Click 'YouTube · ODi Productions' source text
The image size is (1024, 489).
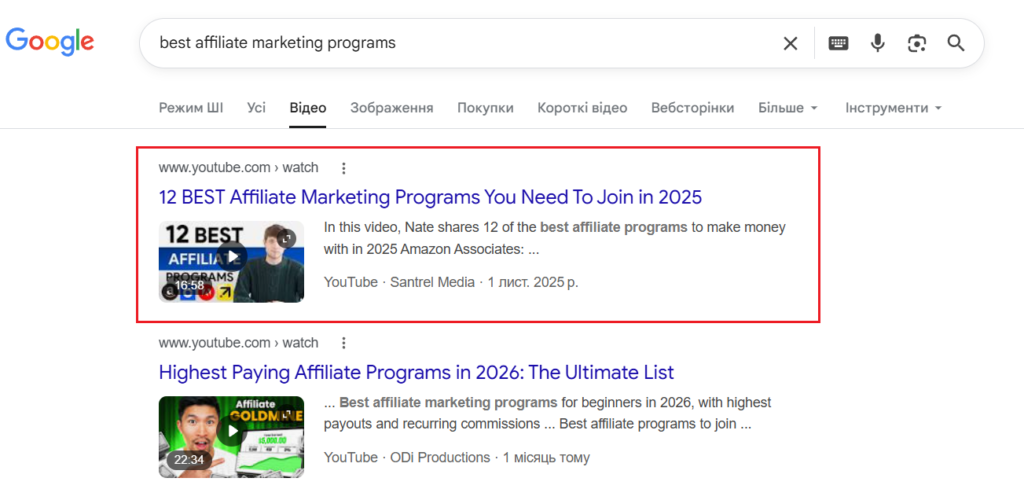click(x=407, y=458)
